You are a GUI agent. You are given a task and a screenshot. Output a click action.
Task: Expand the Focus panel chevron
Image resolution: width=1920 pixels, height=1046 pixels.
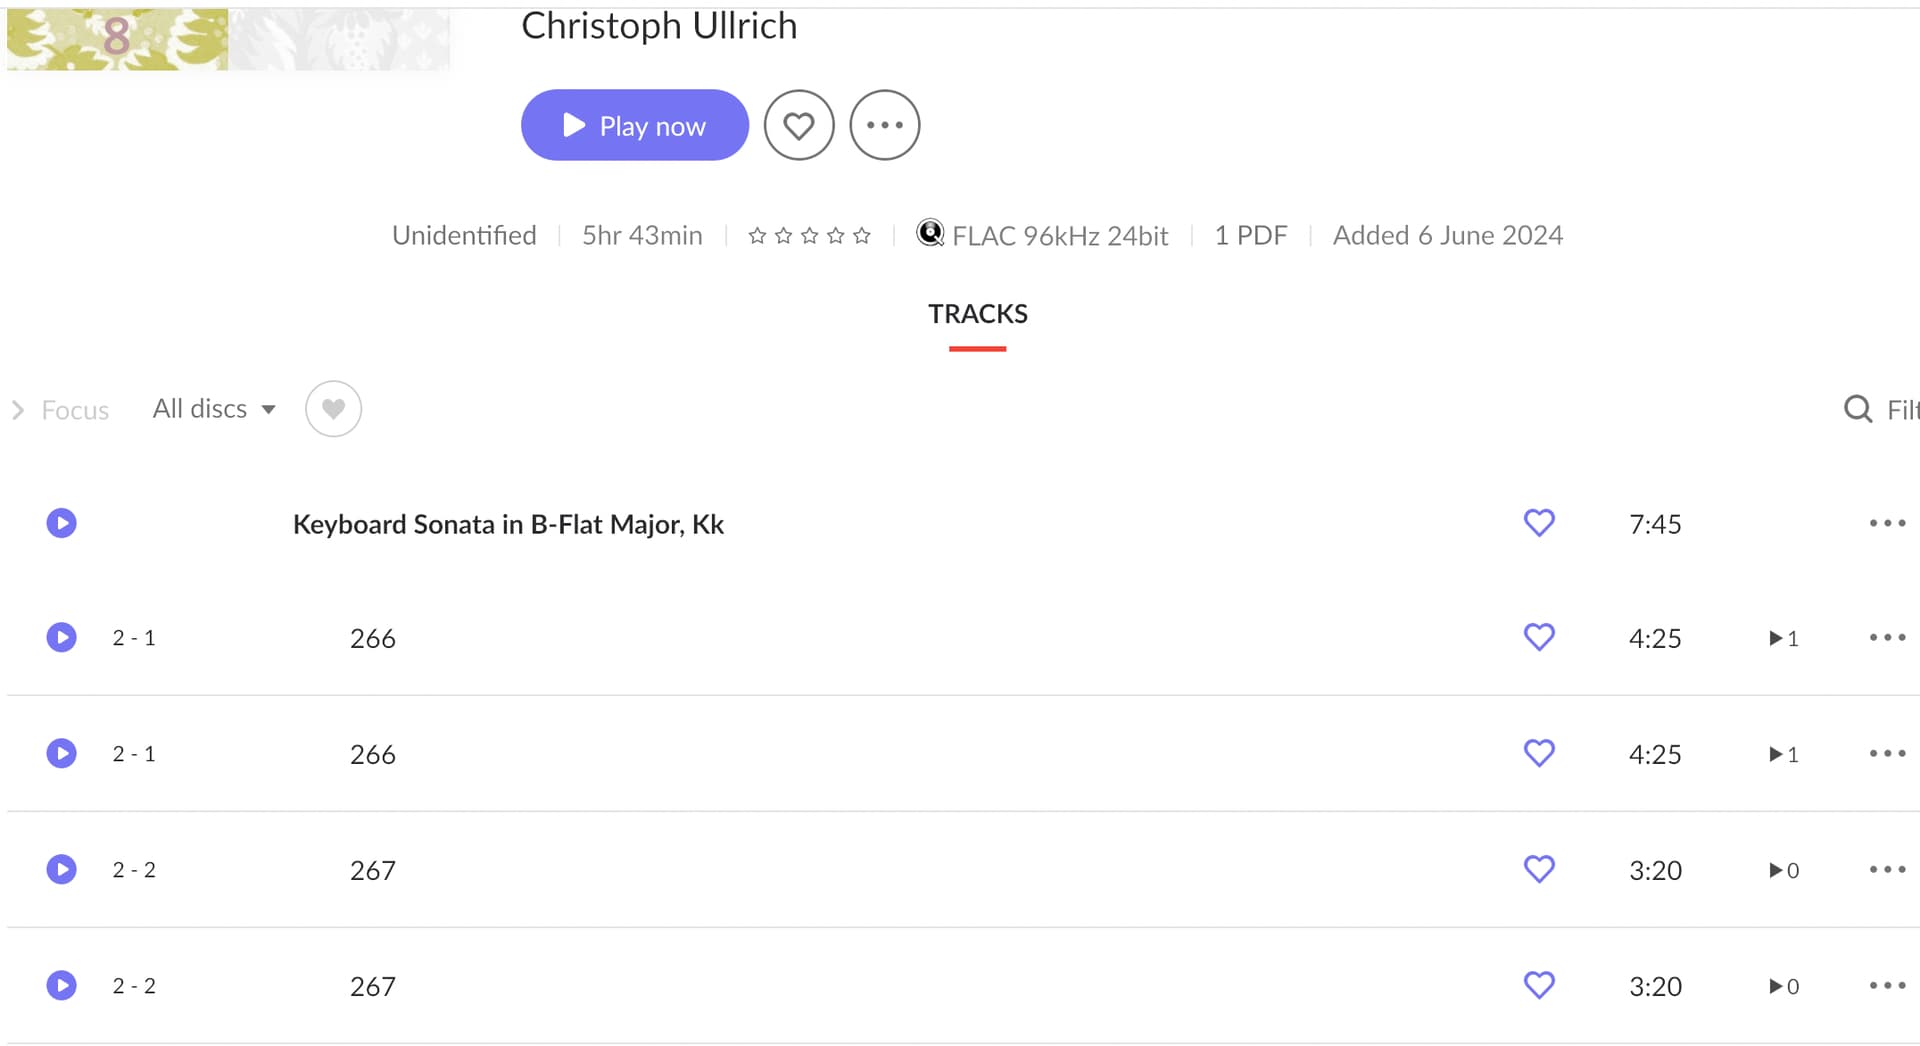(x=18, y=410)
